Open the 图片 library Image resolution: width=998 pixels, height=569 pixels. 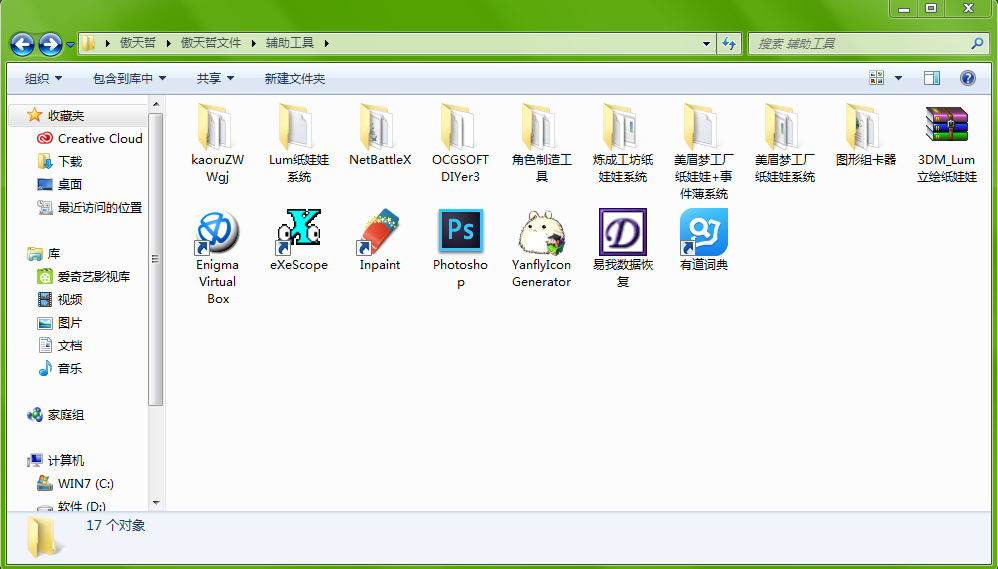tap(60, 323)
